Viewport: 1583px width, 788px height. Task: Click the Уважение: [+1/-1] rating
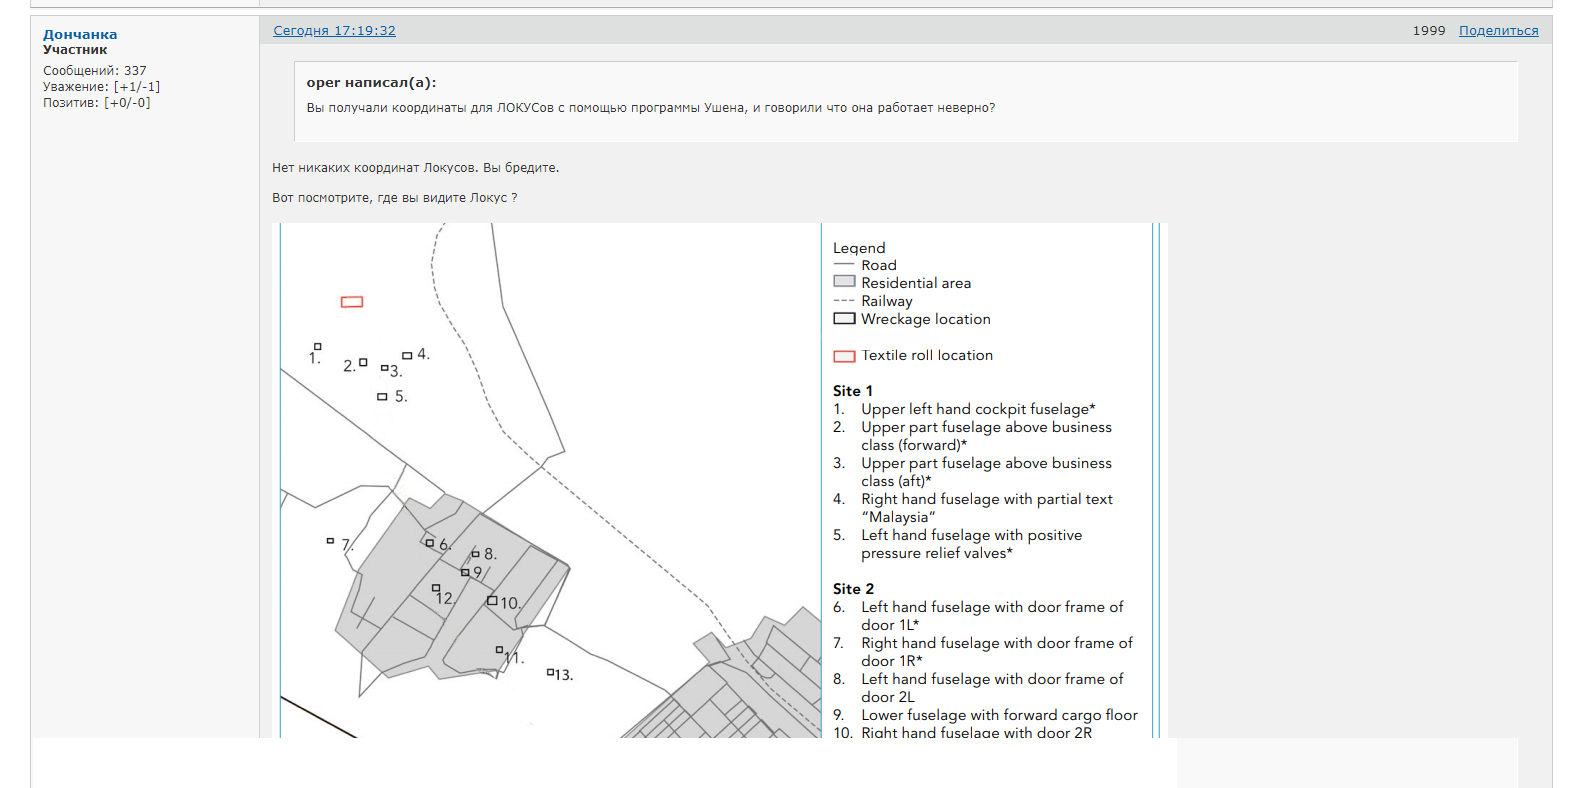tap(101, 87)
